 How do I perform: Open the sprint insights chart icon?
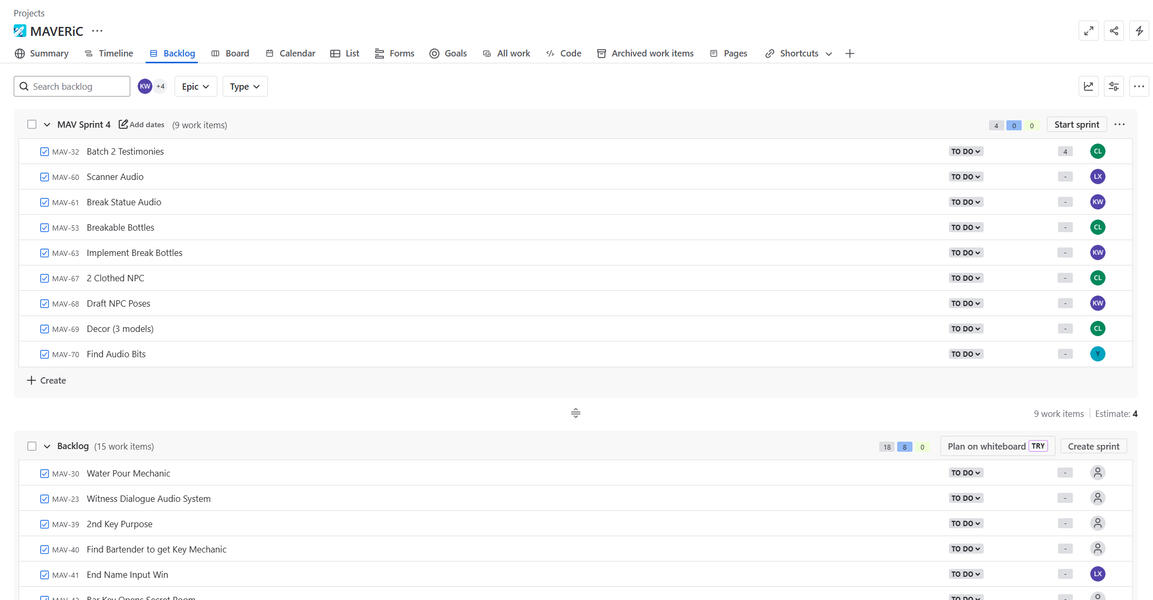(x=1089, y=87)
